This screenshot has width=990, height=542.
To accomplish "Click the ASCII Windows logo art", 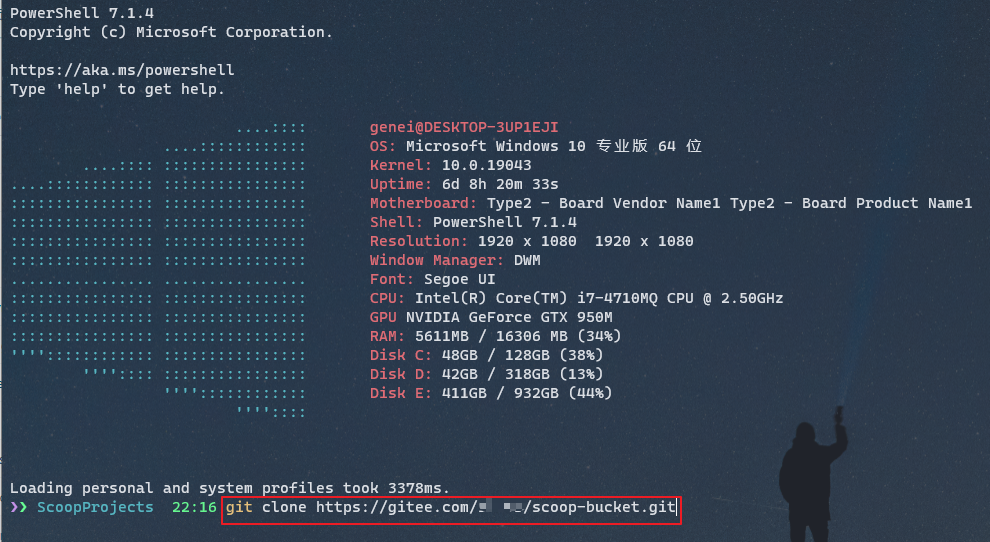I will 160,270.
